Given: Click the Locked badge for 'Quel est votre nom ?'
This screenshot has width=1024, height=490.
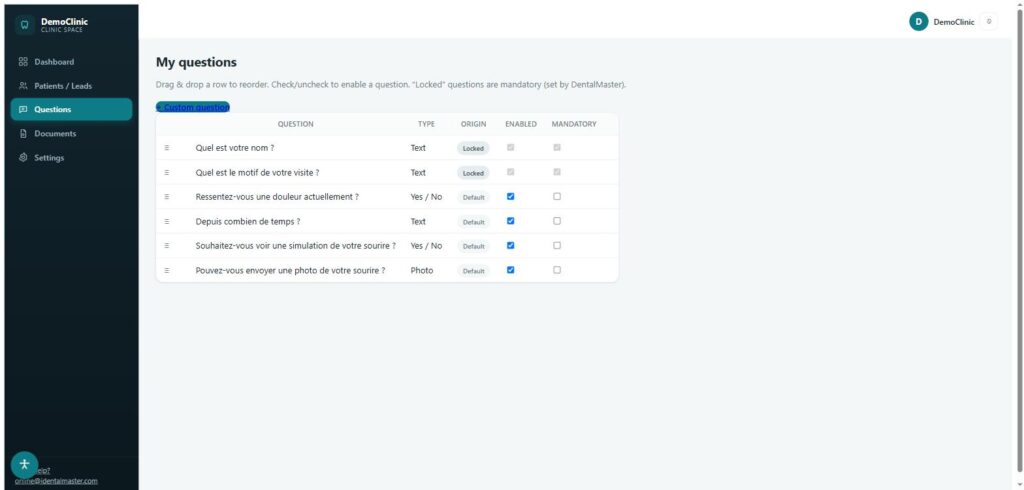Looking at the screenshot, I should click(473, 148).
